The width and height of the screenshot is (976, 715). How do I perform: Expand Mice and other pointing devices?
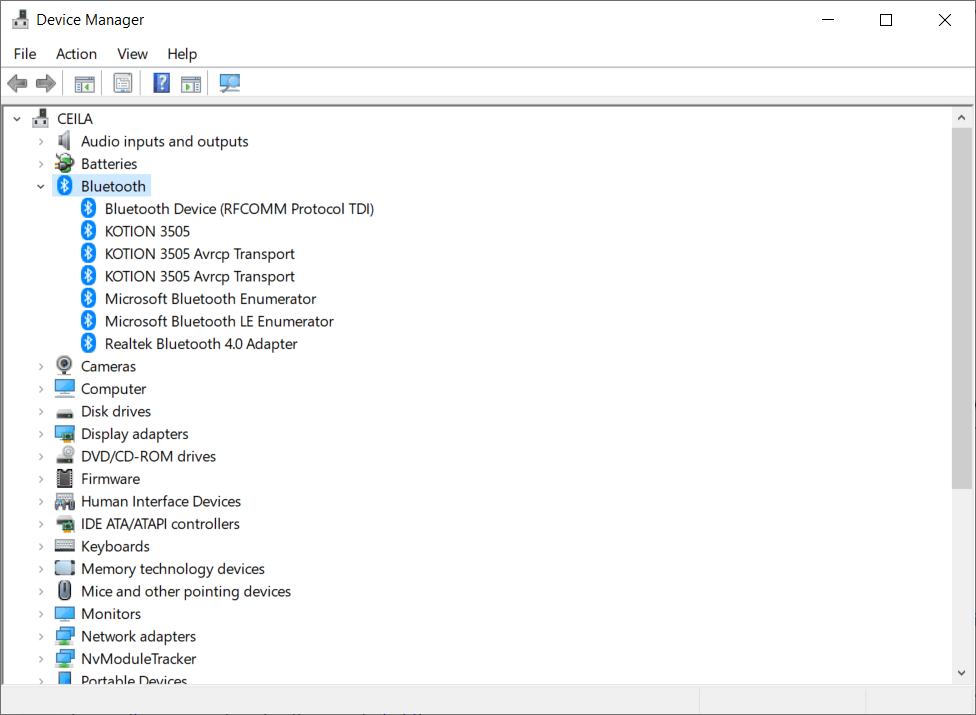click(41, 592)
